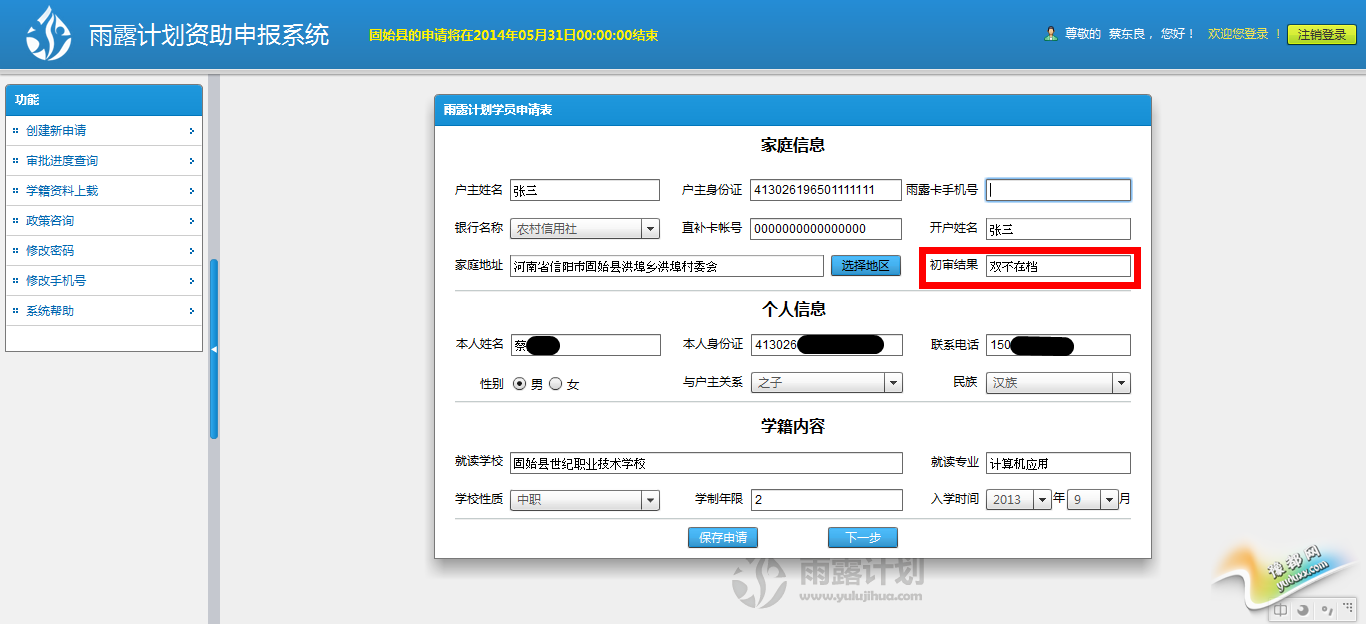Expand the 与户主关系 dropdown
This screenshot has width=1366, height=624.
(x=892, y=383)
